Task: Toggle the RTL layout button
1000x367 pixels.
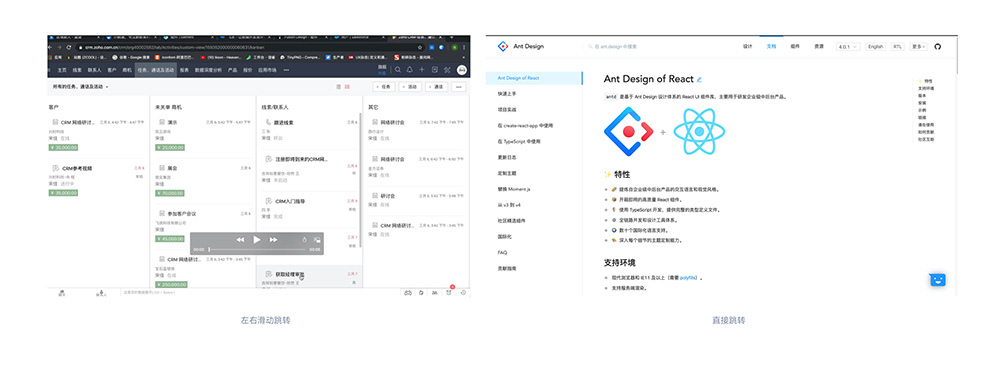Action: point(898,47)
